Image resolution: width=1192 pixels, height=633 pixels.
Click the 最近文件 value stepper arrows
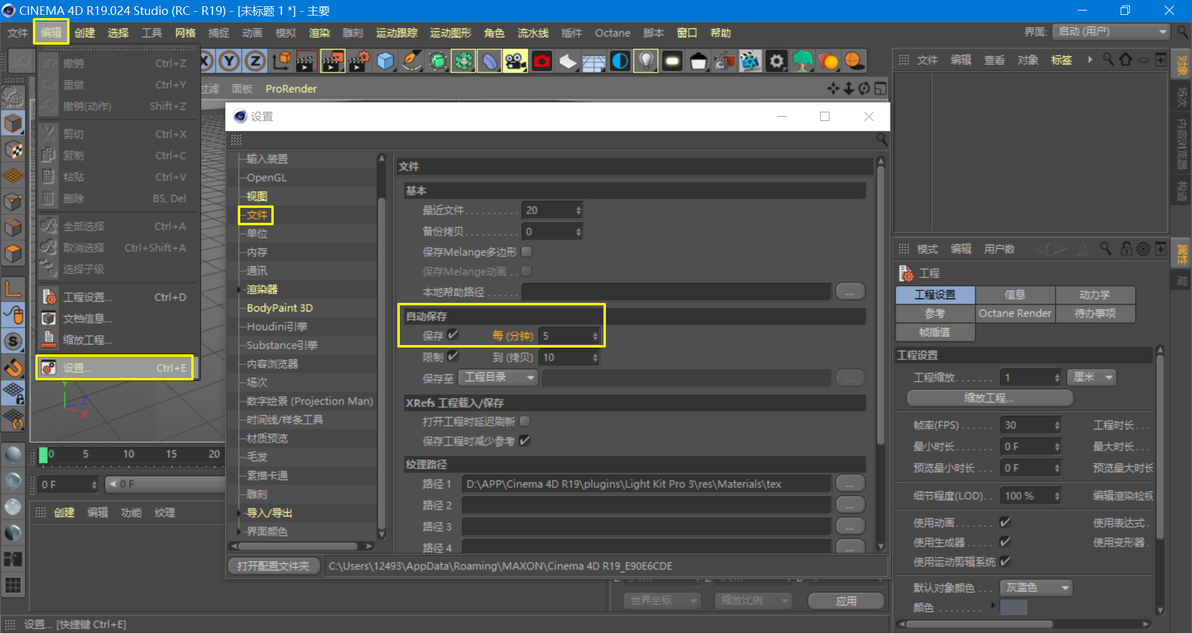(579, 210)
